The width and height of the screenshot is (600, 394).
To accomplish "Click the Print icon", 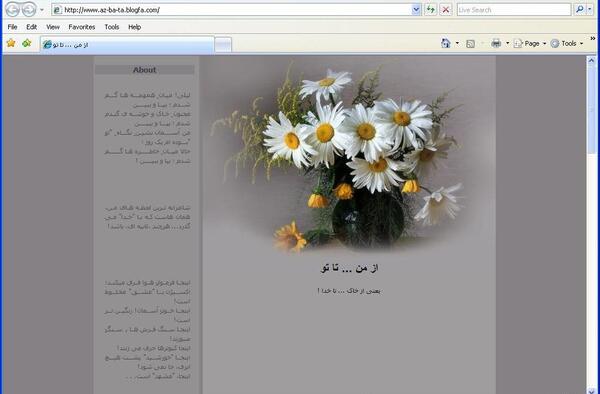I will [x=496, y=43].
